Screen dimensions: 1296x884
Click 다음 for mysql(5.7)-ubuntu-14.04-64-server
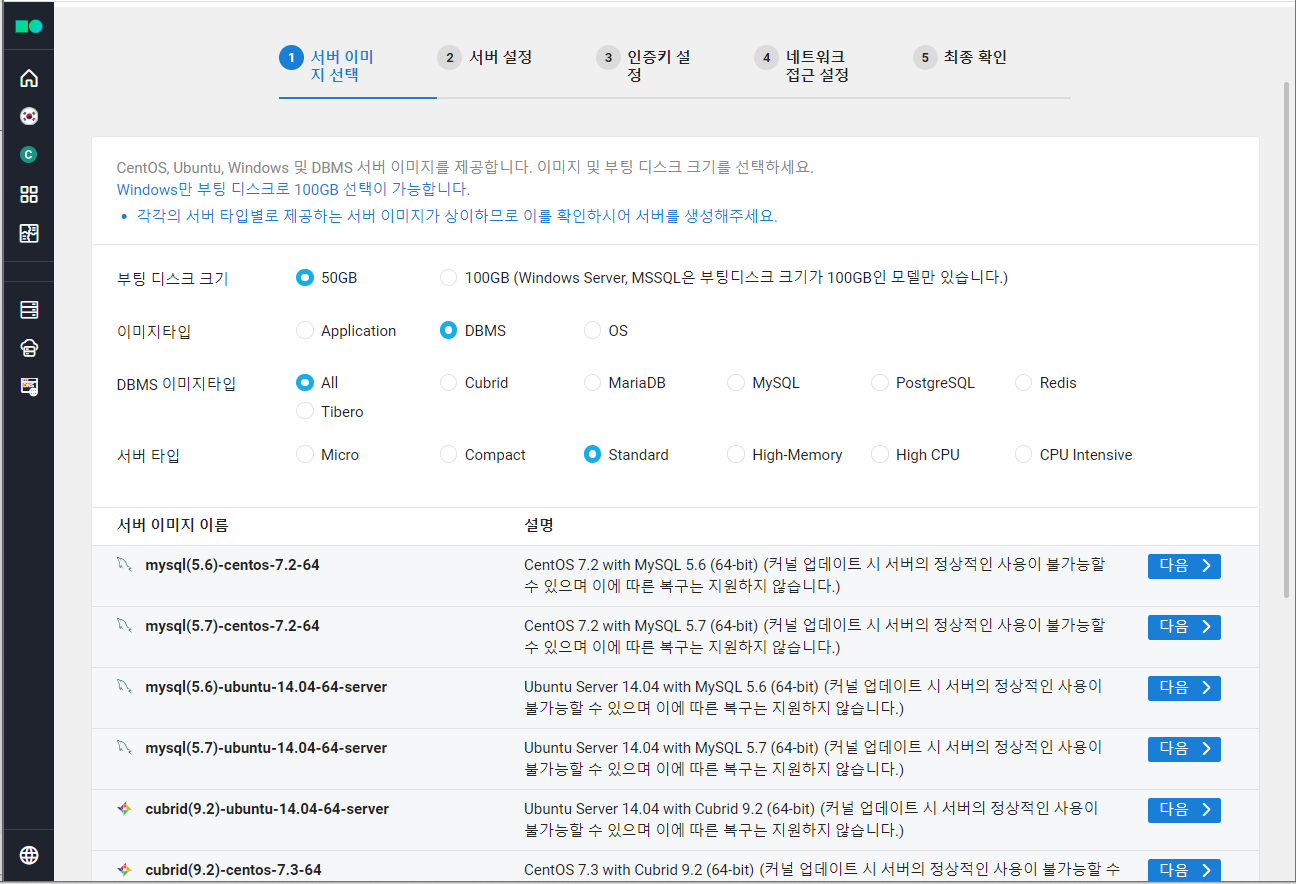click(1184, 749)
